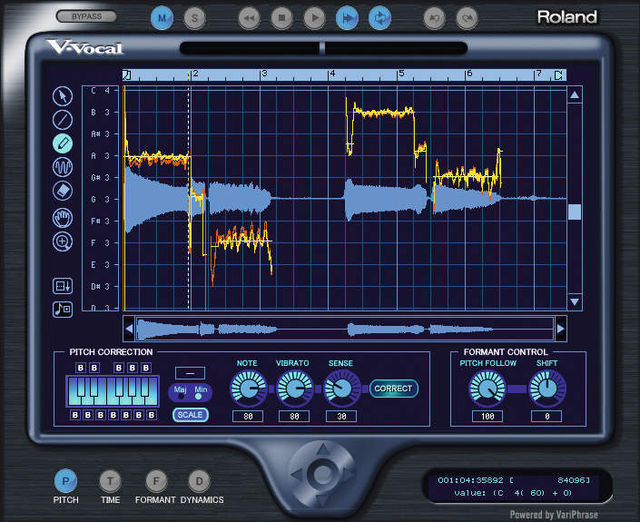Click the play-with-bar button beside Play
The image size is (640, 522).
point(347,18)
